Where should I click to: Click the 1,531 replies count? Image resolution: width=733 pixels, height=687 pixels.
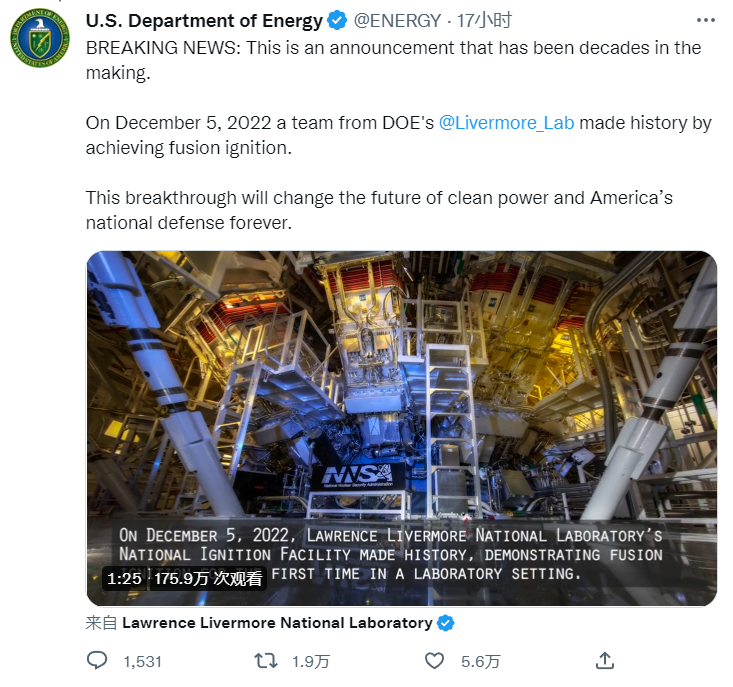pyautogui.click(x=142, y=661)
